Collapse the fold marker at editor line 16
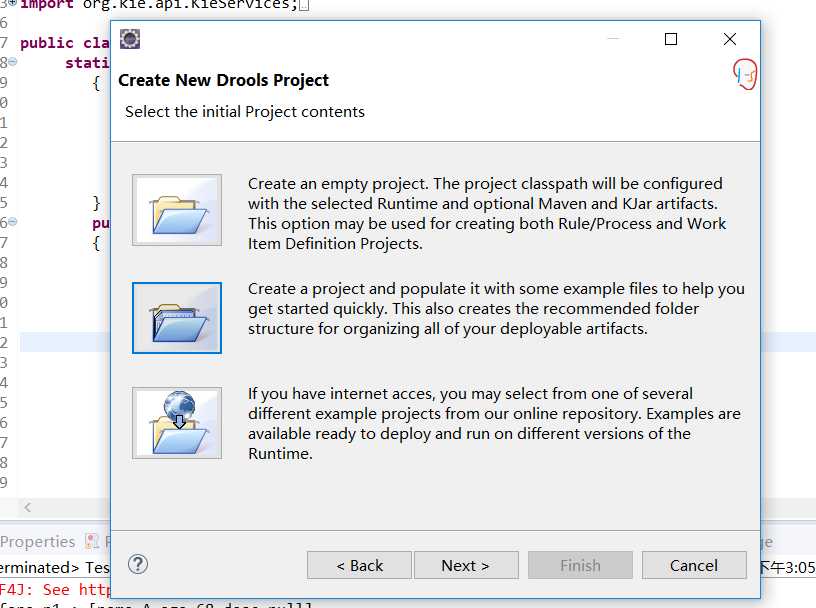816x608 pixels. [13, 222]
